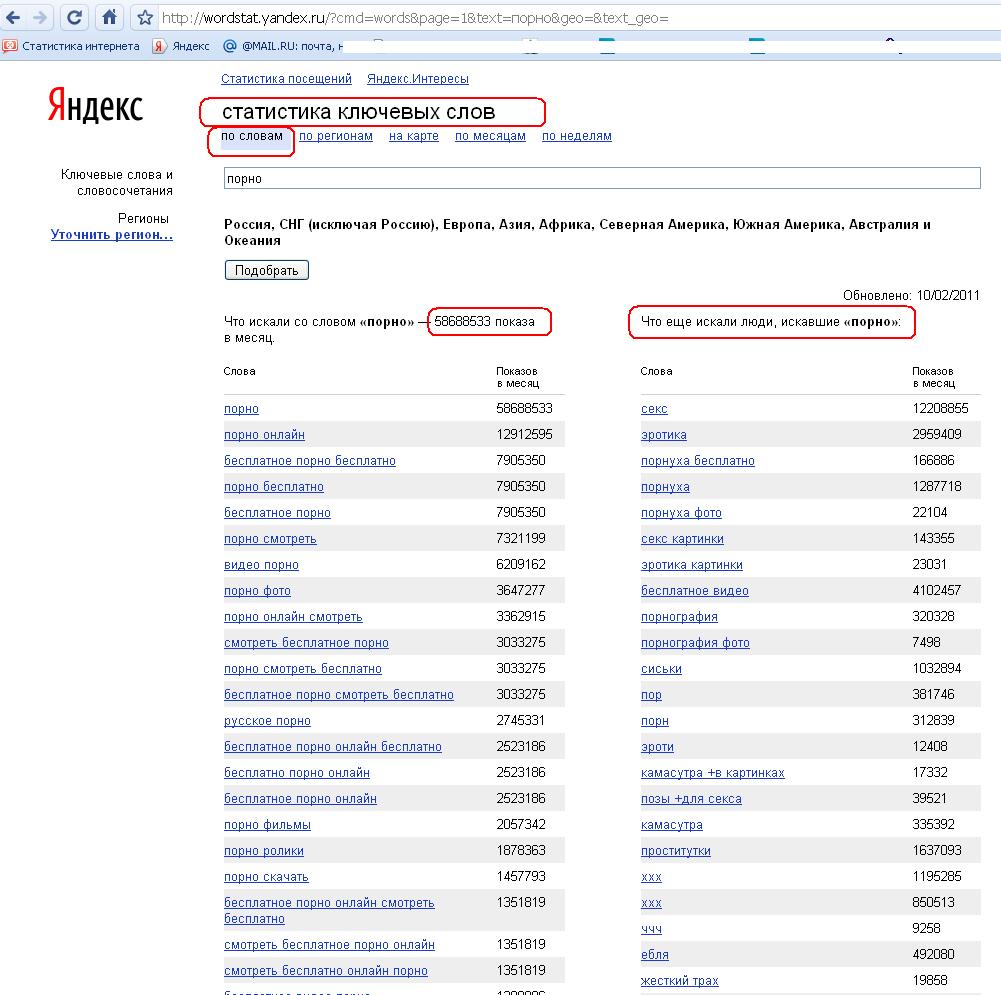Open the "эротика картинки" related link

[x=692, y=565]
